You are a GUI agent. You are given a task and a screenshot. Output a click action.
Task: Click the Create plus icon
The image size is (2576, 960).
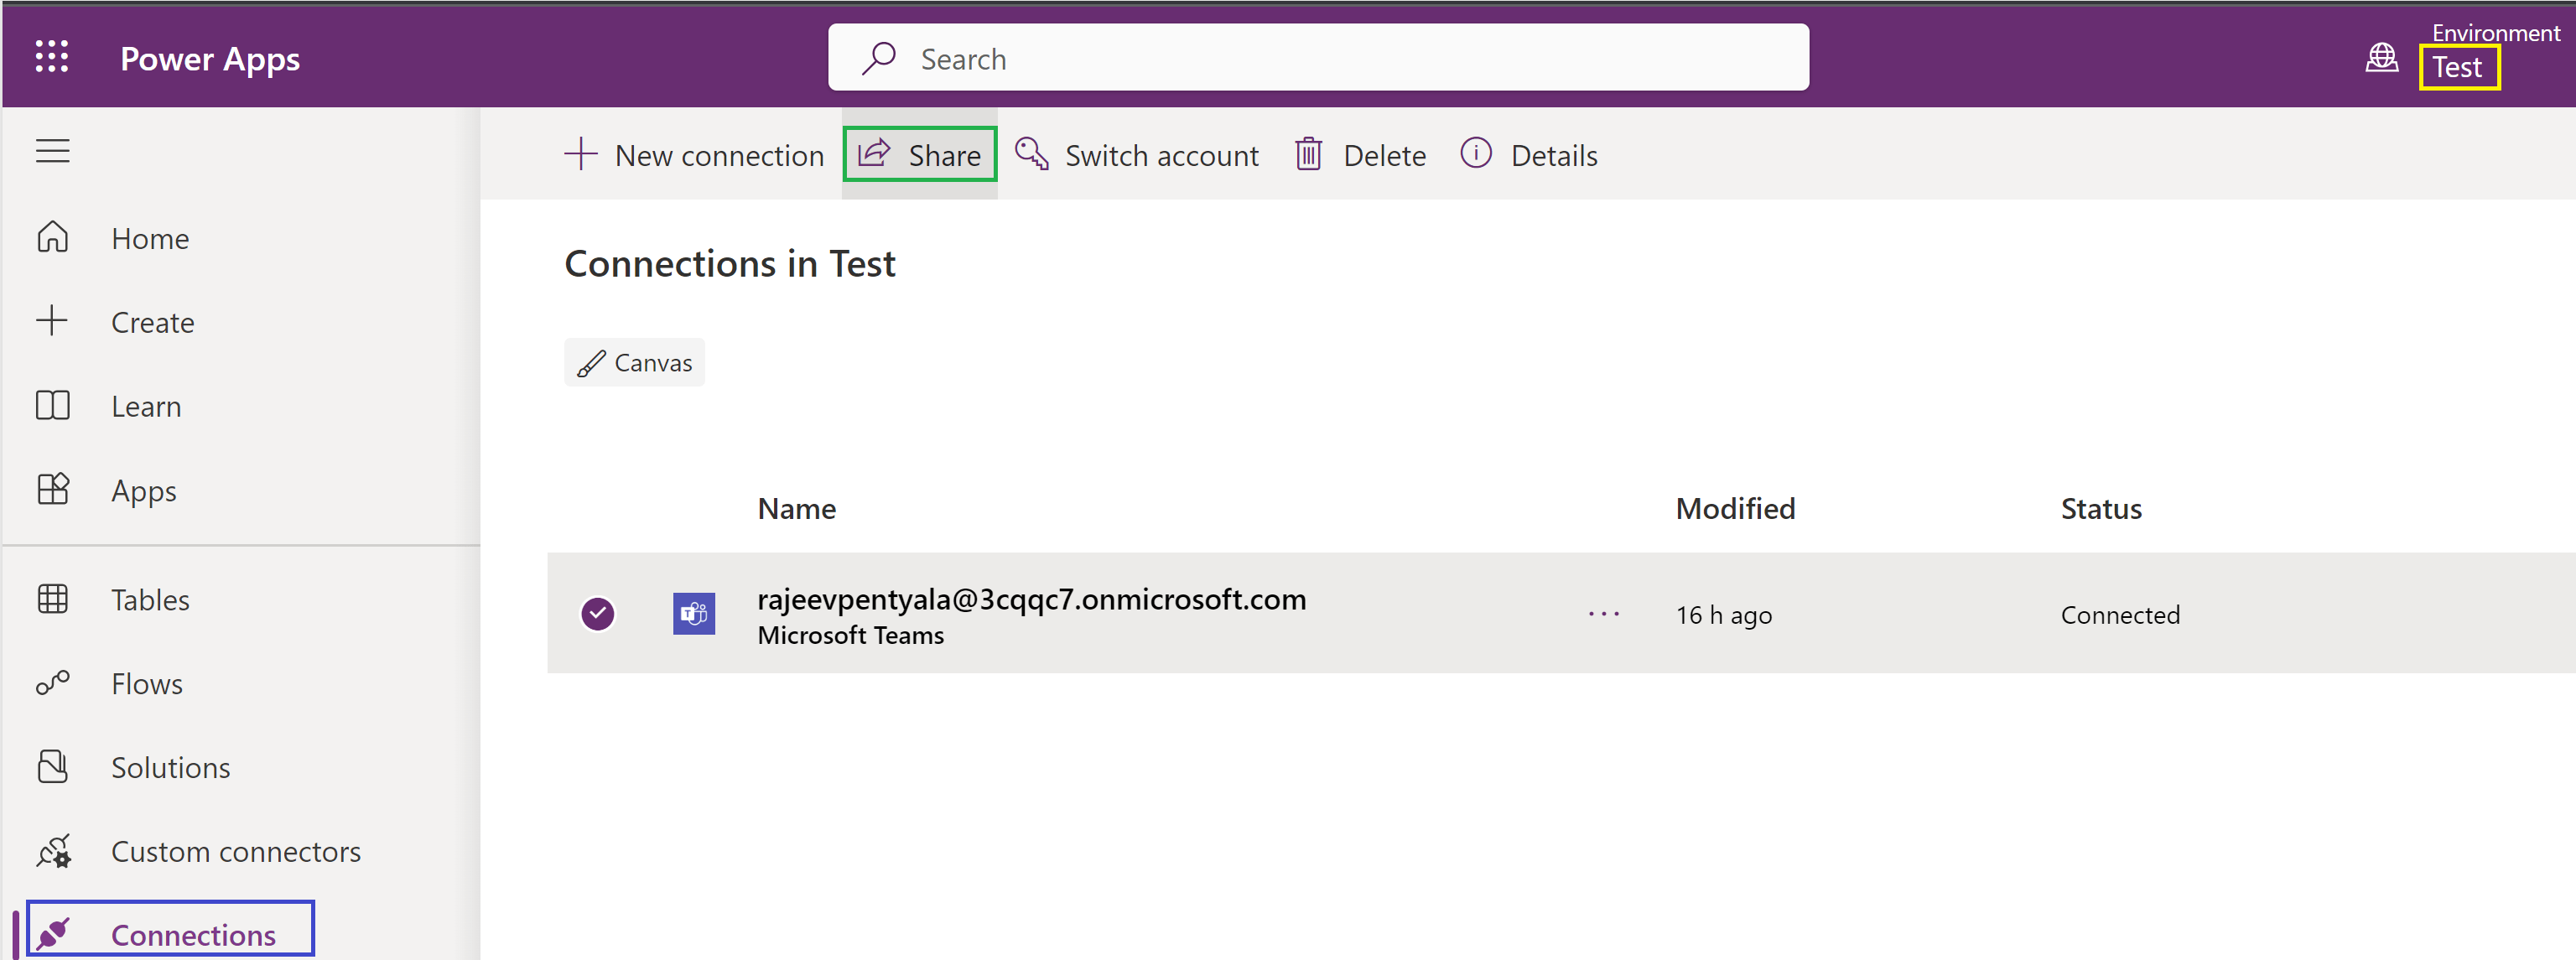(53, 321)
